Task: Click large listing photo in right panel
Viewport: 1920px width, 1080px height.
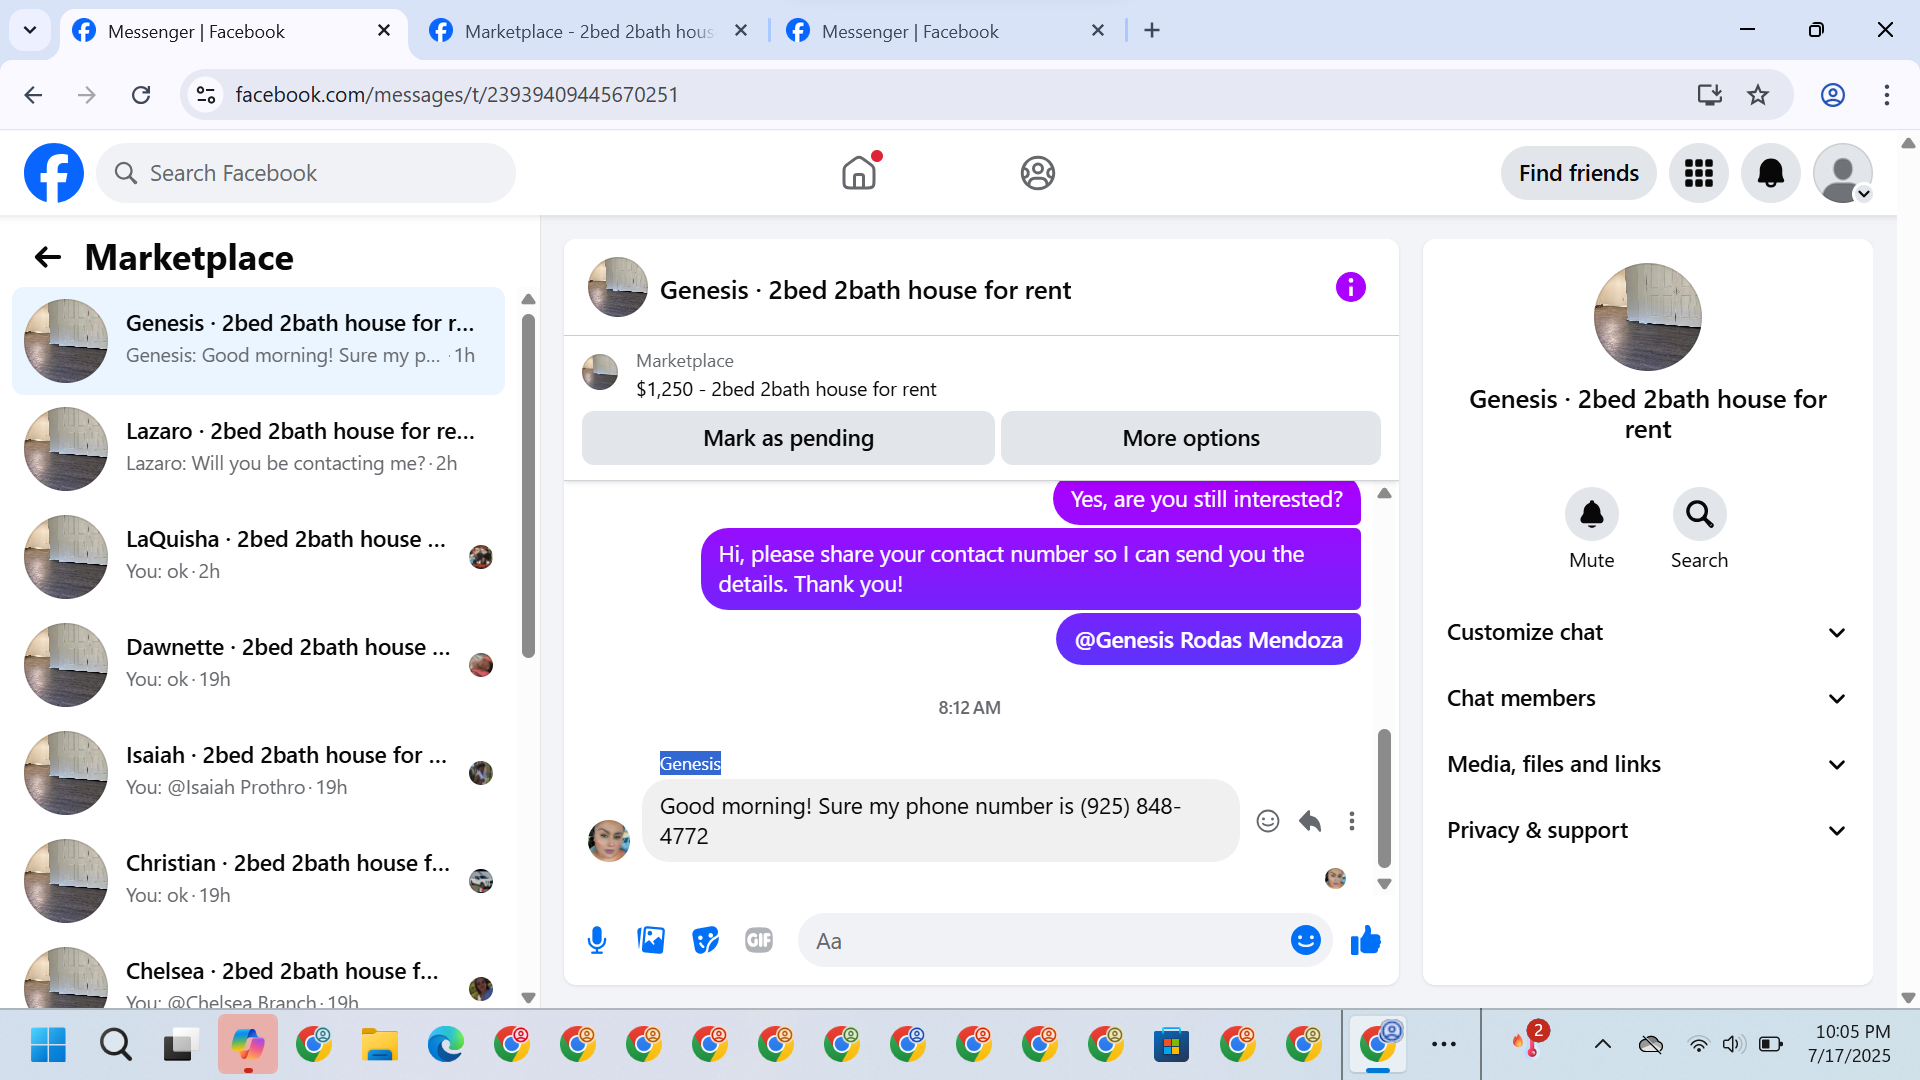Action: click(x=1647, y=317)
